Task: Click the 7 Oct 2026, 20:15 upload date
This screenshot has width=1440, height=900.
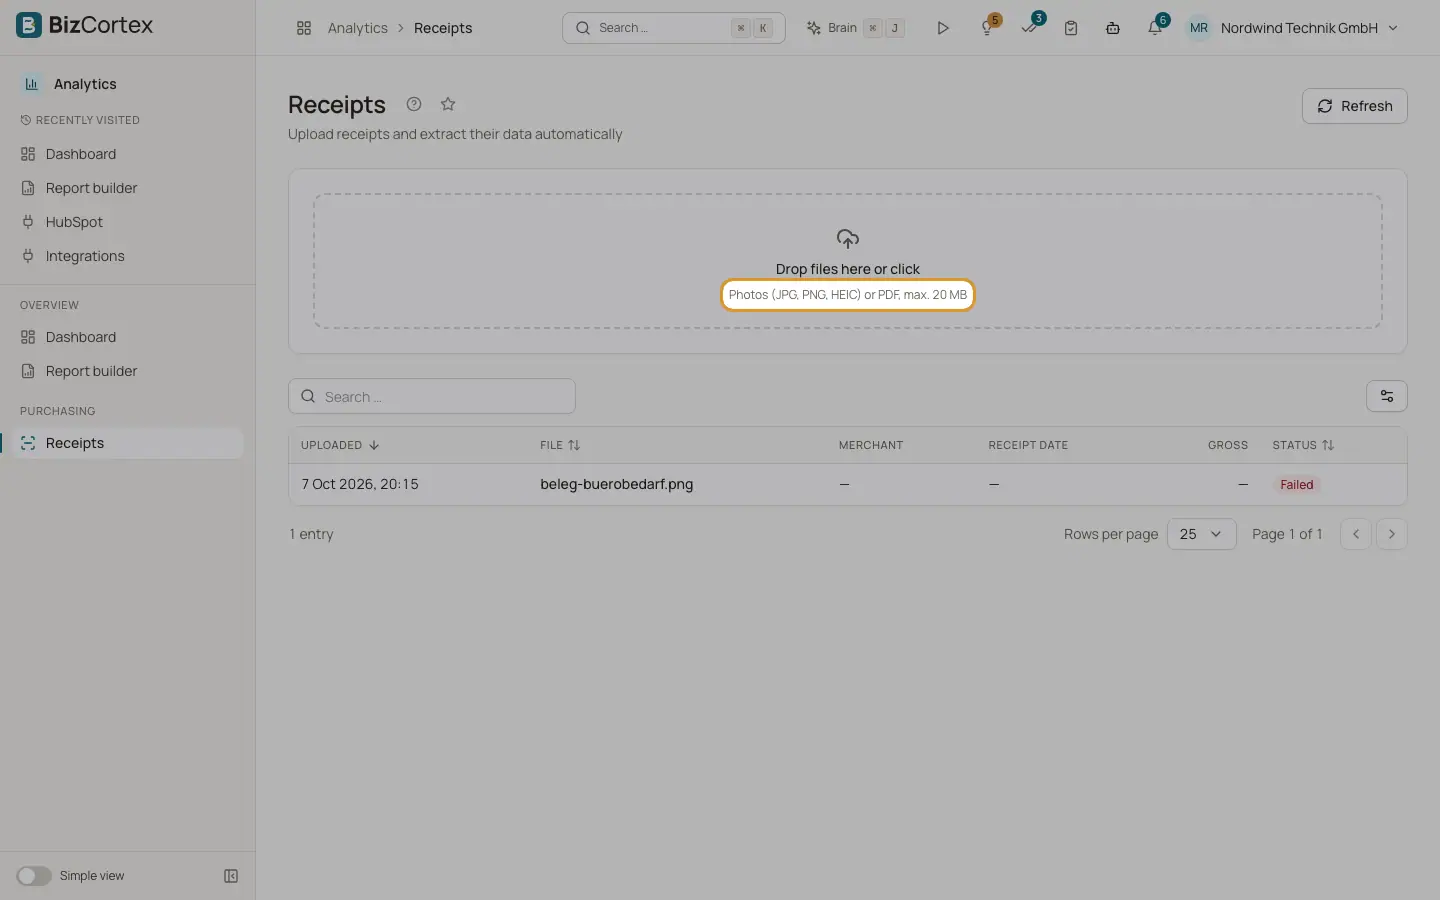Action: pos(360,484)
